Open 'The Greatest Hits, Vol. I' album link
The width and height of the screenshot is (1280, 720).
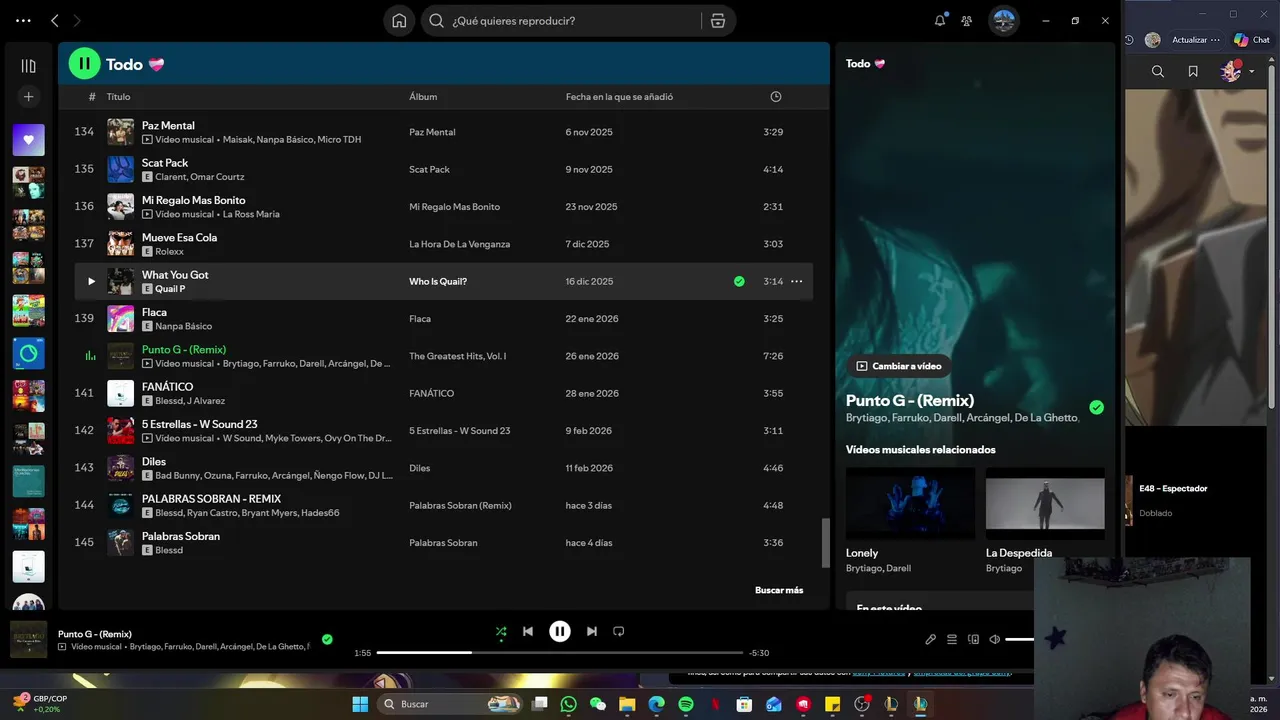tap(457, 356)
